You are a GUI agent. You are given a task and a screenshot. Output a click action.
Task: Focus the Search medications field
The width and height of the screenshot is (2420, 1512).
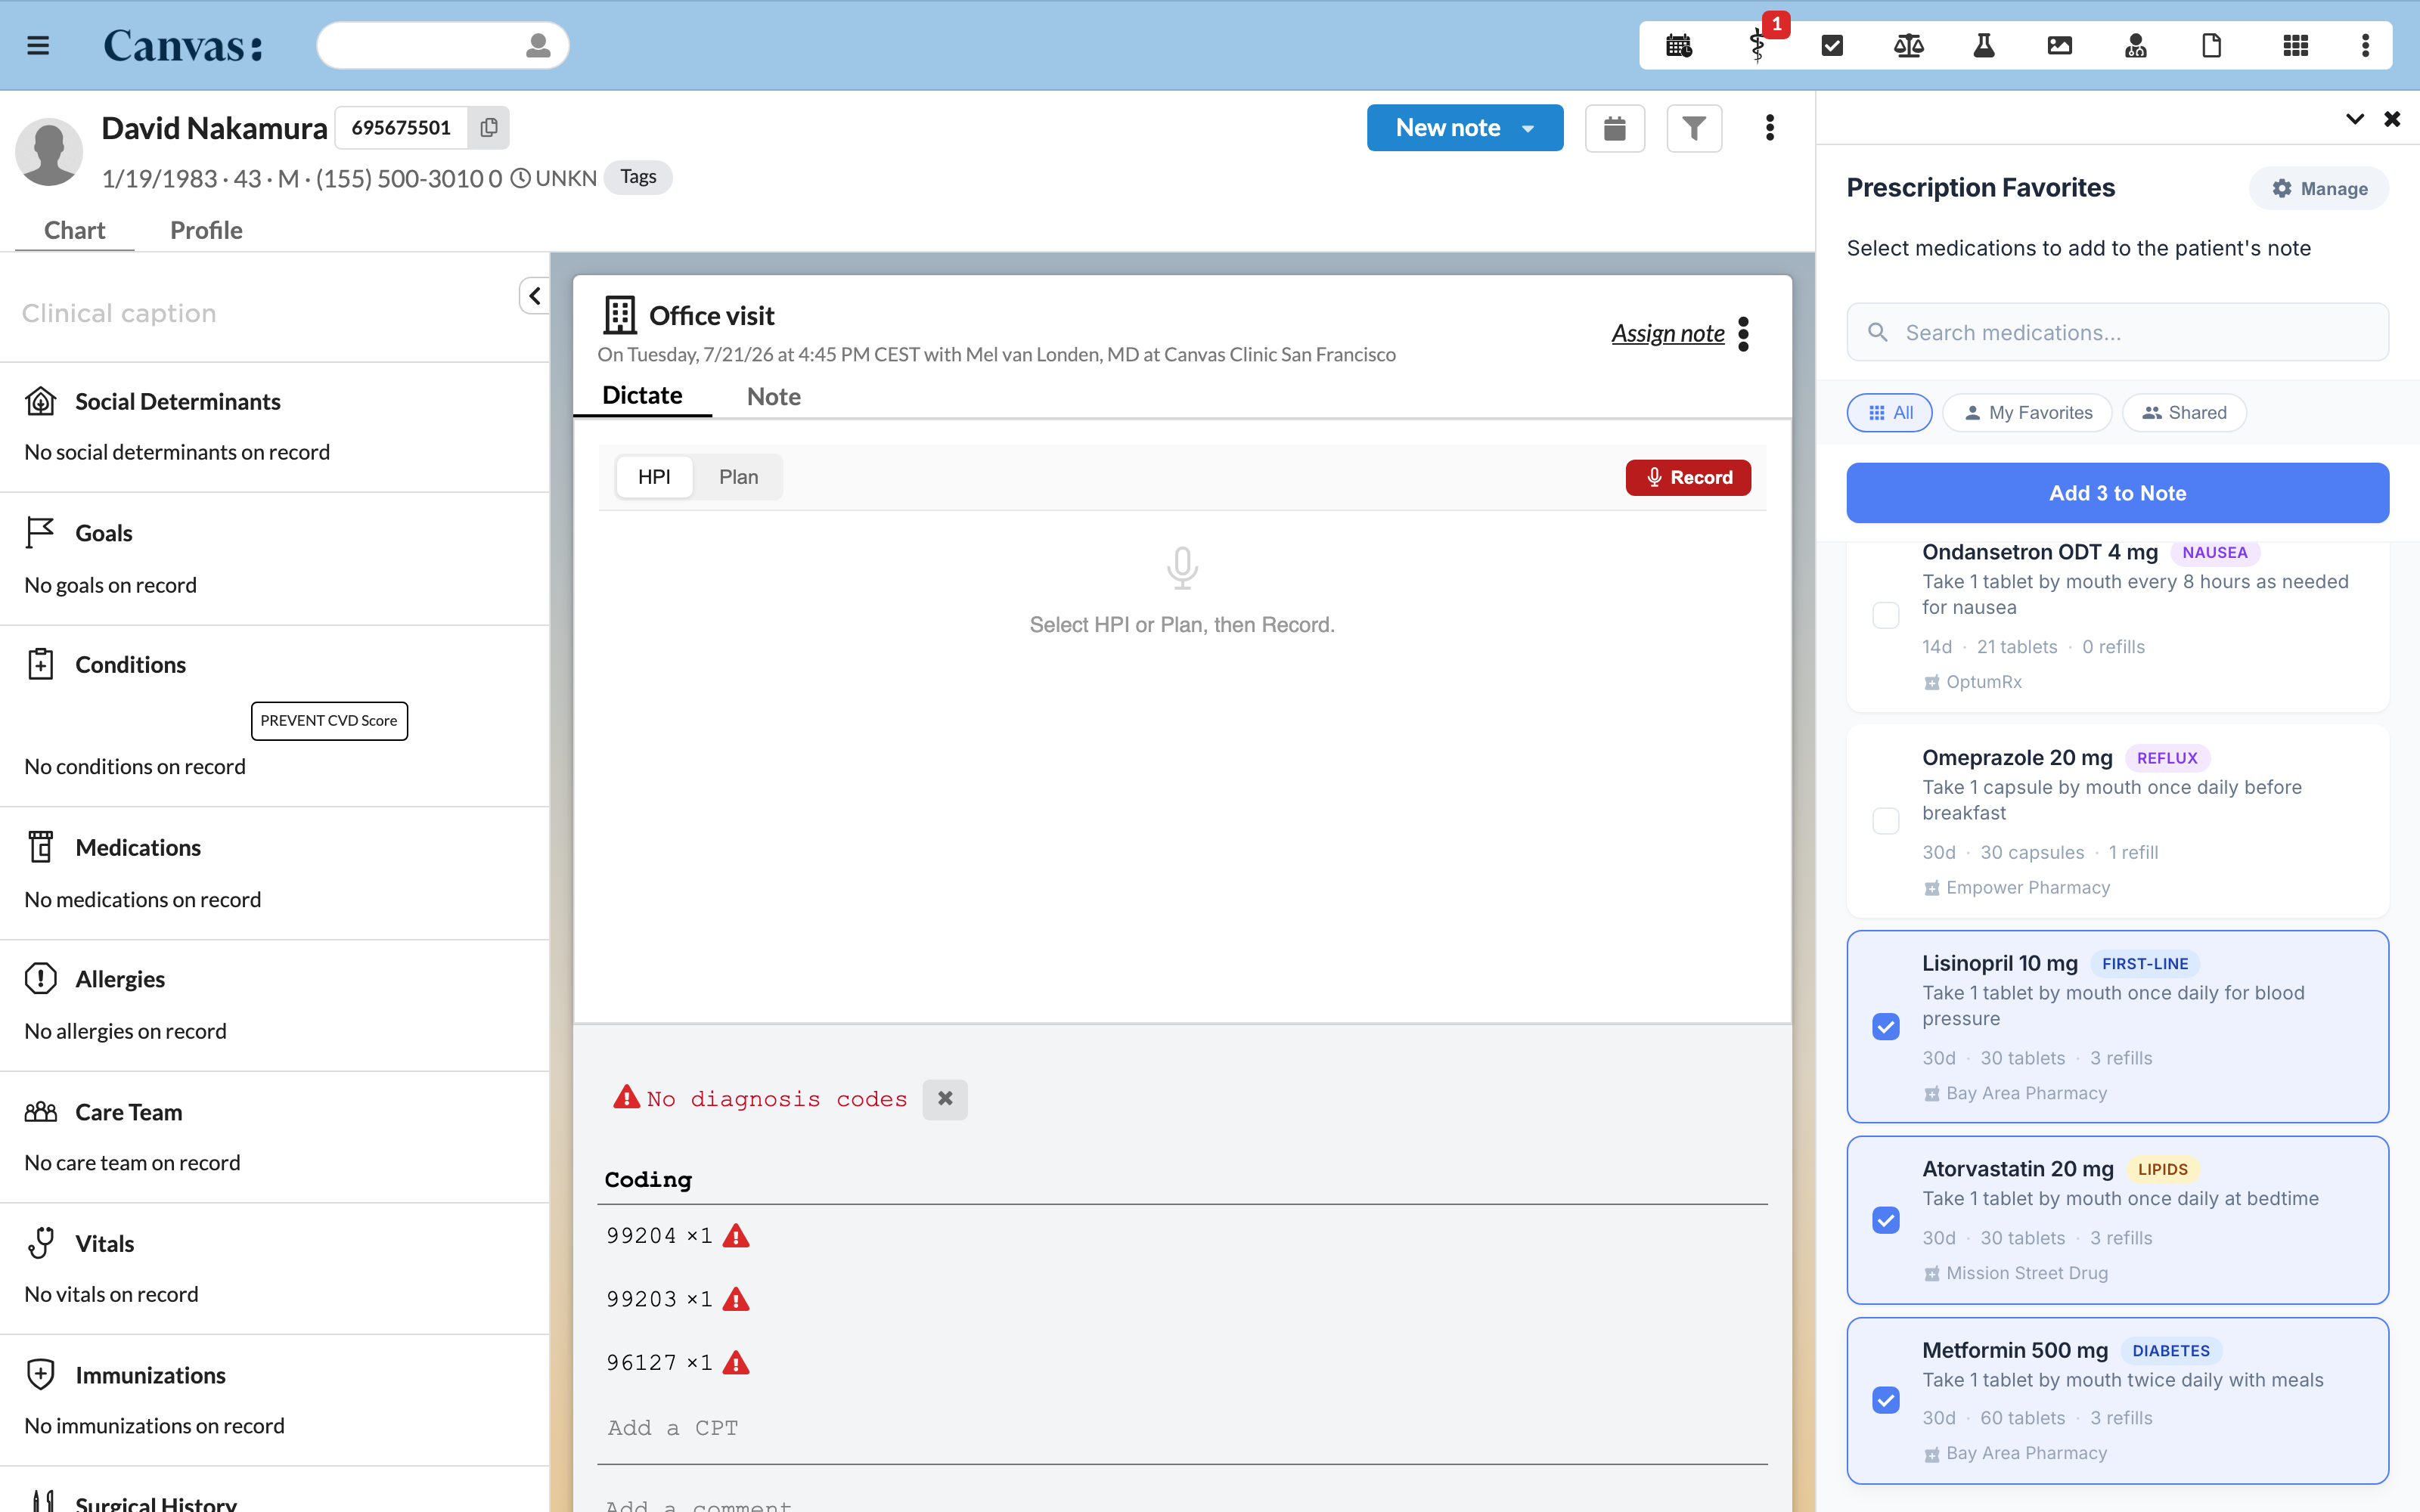[2117, 333]
